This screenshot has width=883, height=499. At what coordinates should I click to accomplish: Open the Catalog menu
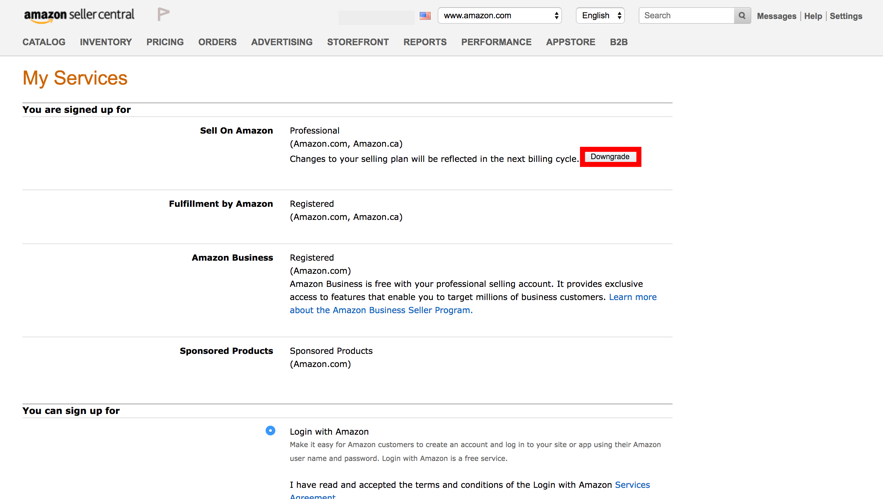44,42
